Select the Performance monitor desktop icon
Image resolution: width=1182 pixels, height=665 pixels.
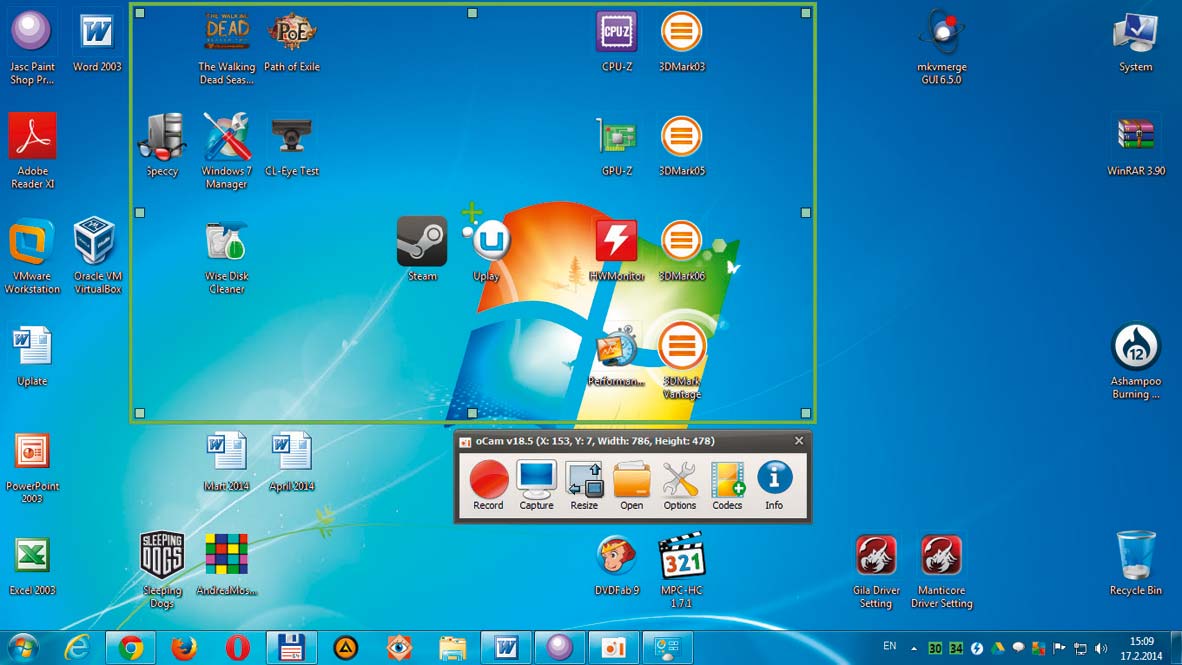617,354
